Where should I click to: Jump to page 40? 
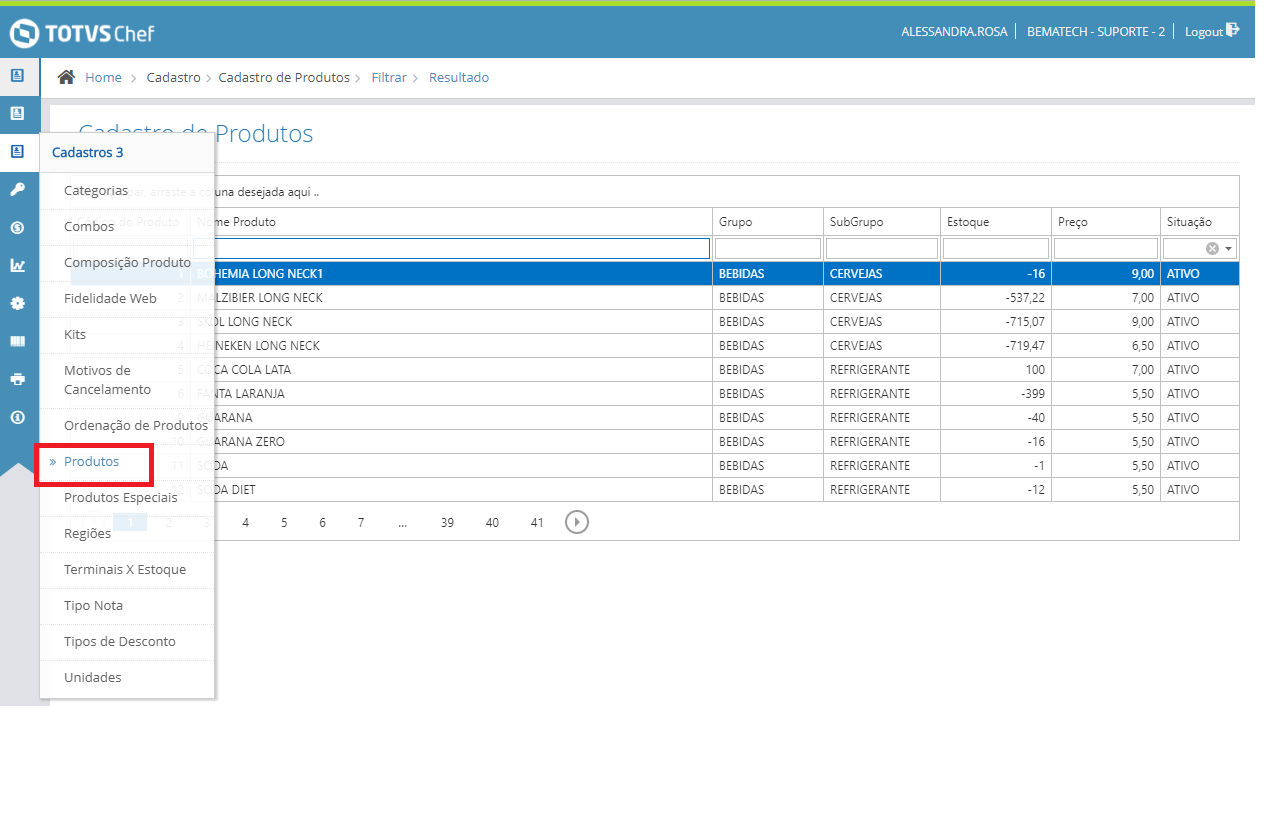click(x=492, y=522)
